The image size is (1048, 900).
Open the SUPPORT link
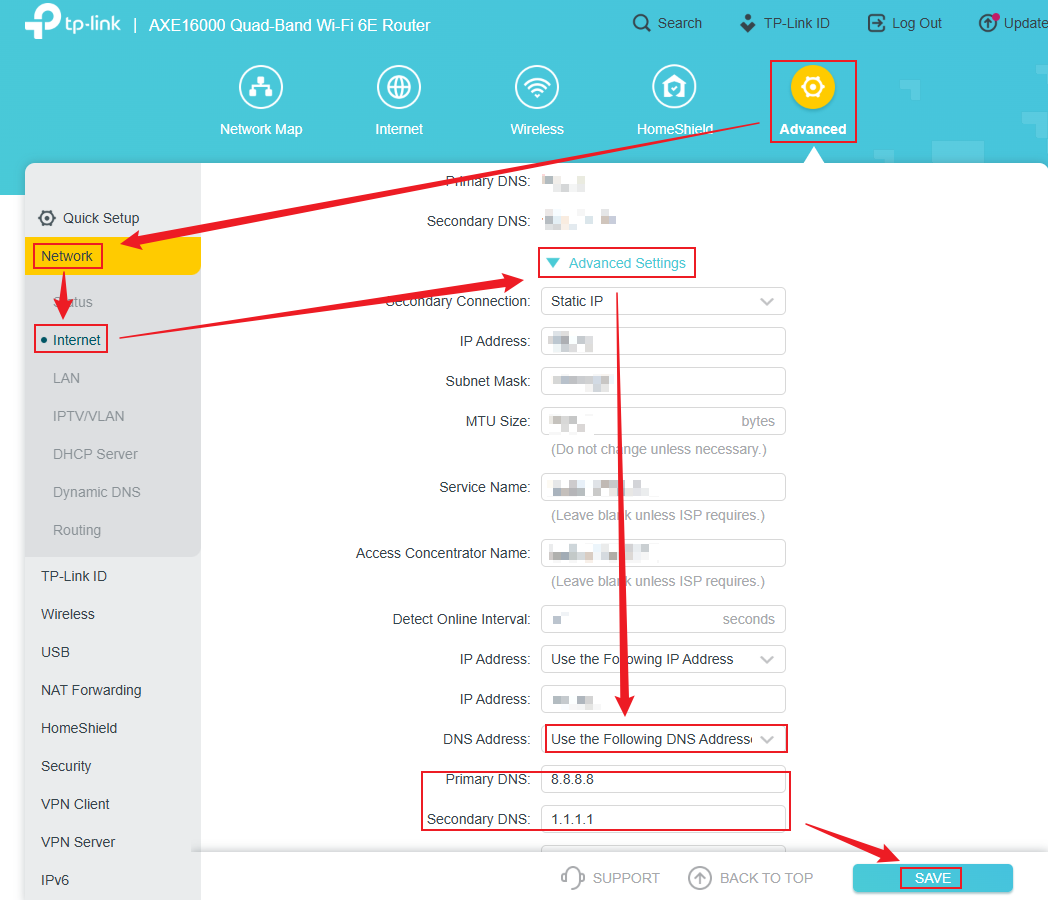pos(610,877)
